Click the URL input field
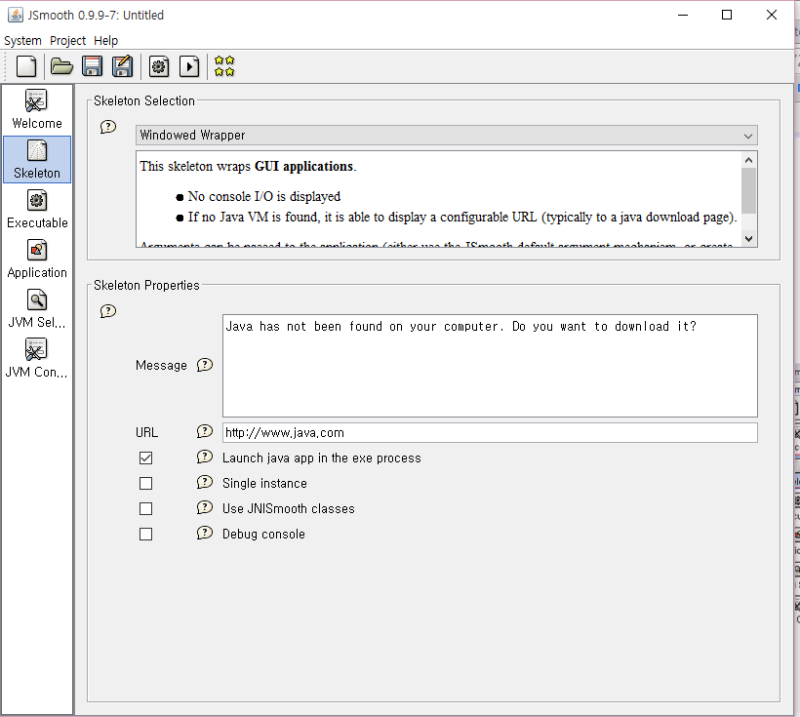Screen dimensions: 800x717 490,433
